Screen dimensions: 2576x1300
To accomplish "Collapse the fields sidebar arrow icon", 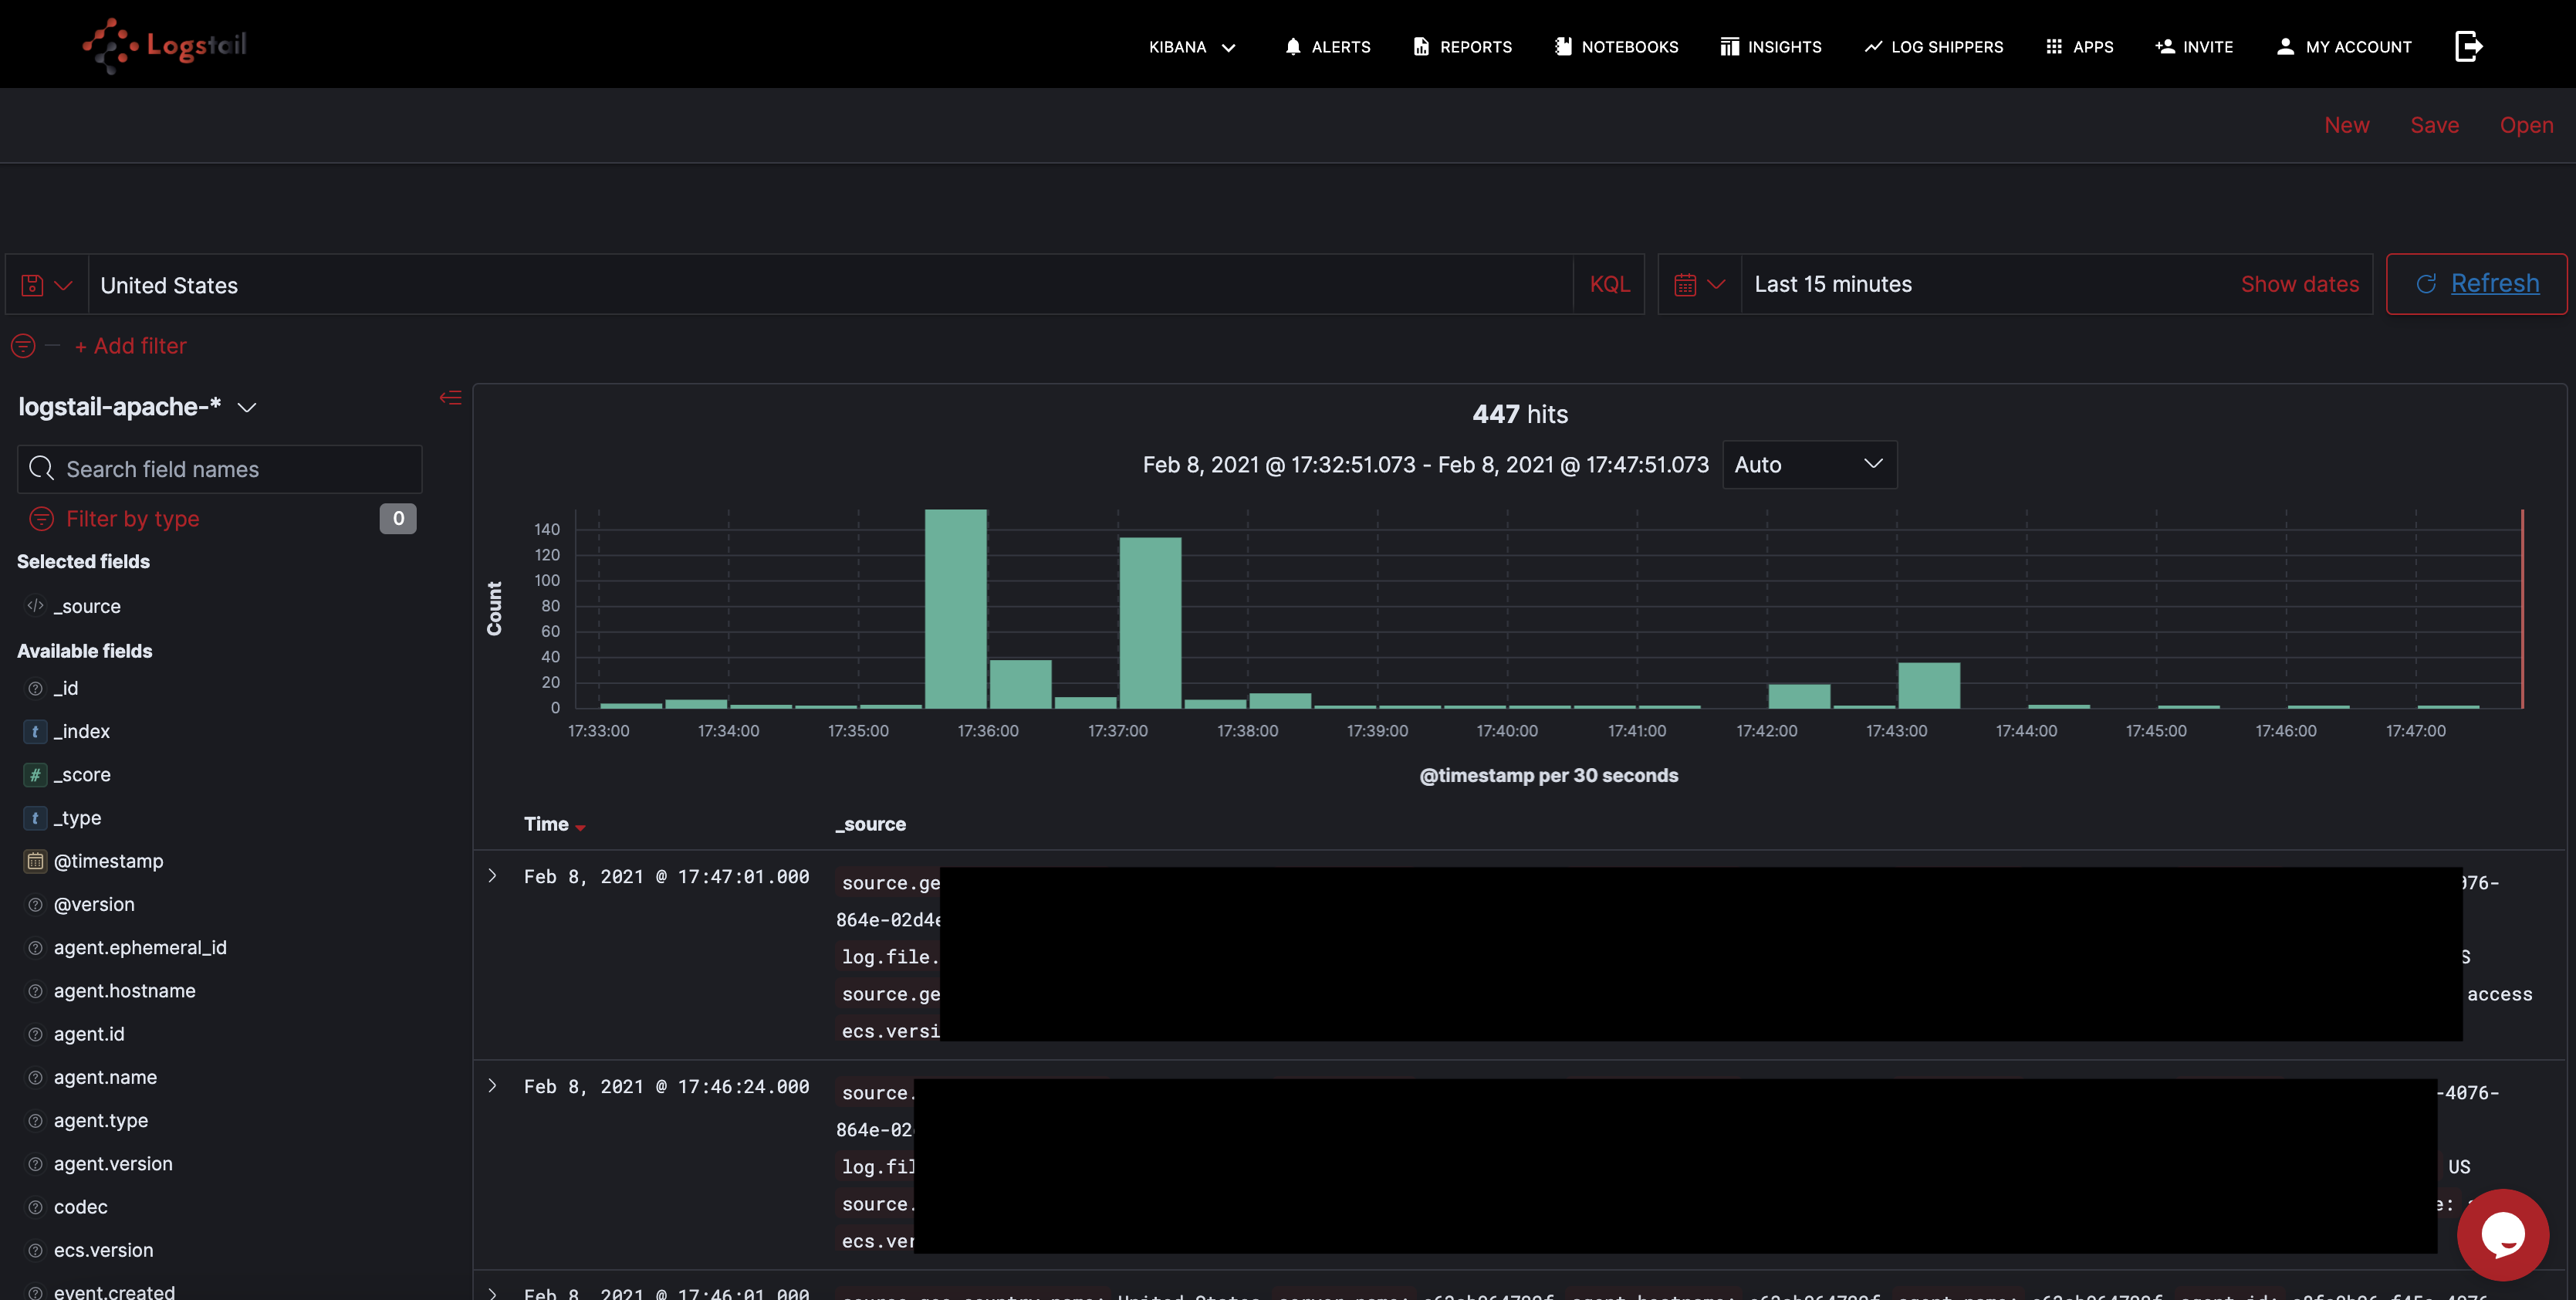I will [450, 398].
